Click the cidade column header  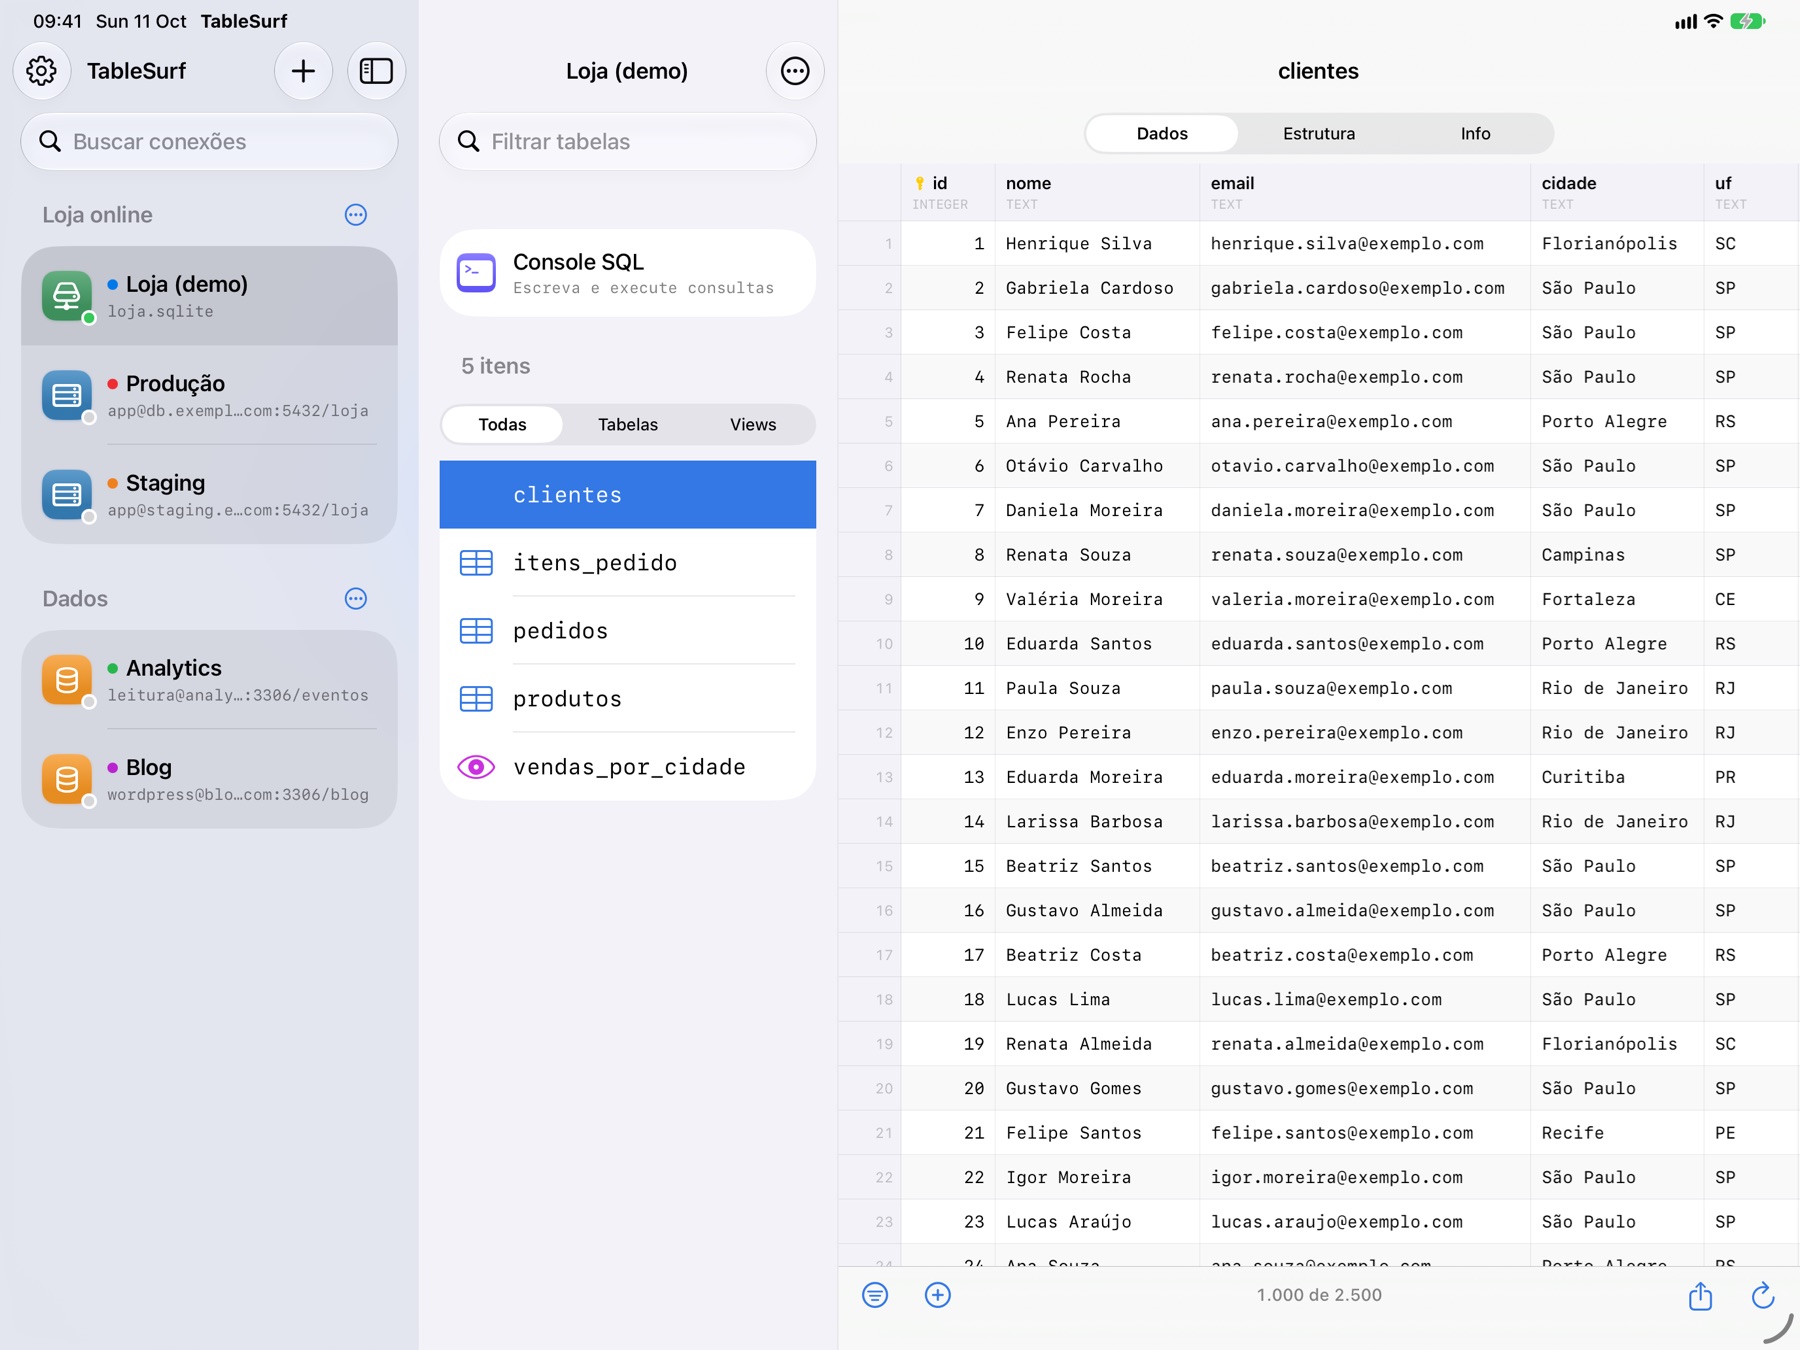tap(1617, 193)
